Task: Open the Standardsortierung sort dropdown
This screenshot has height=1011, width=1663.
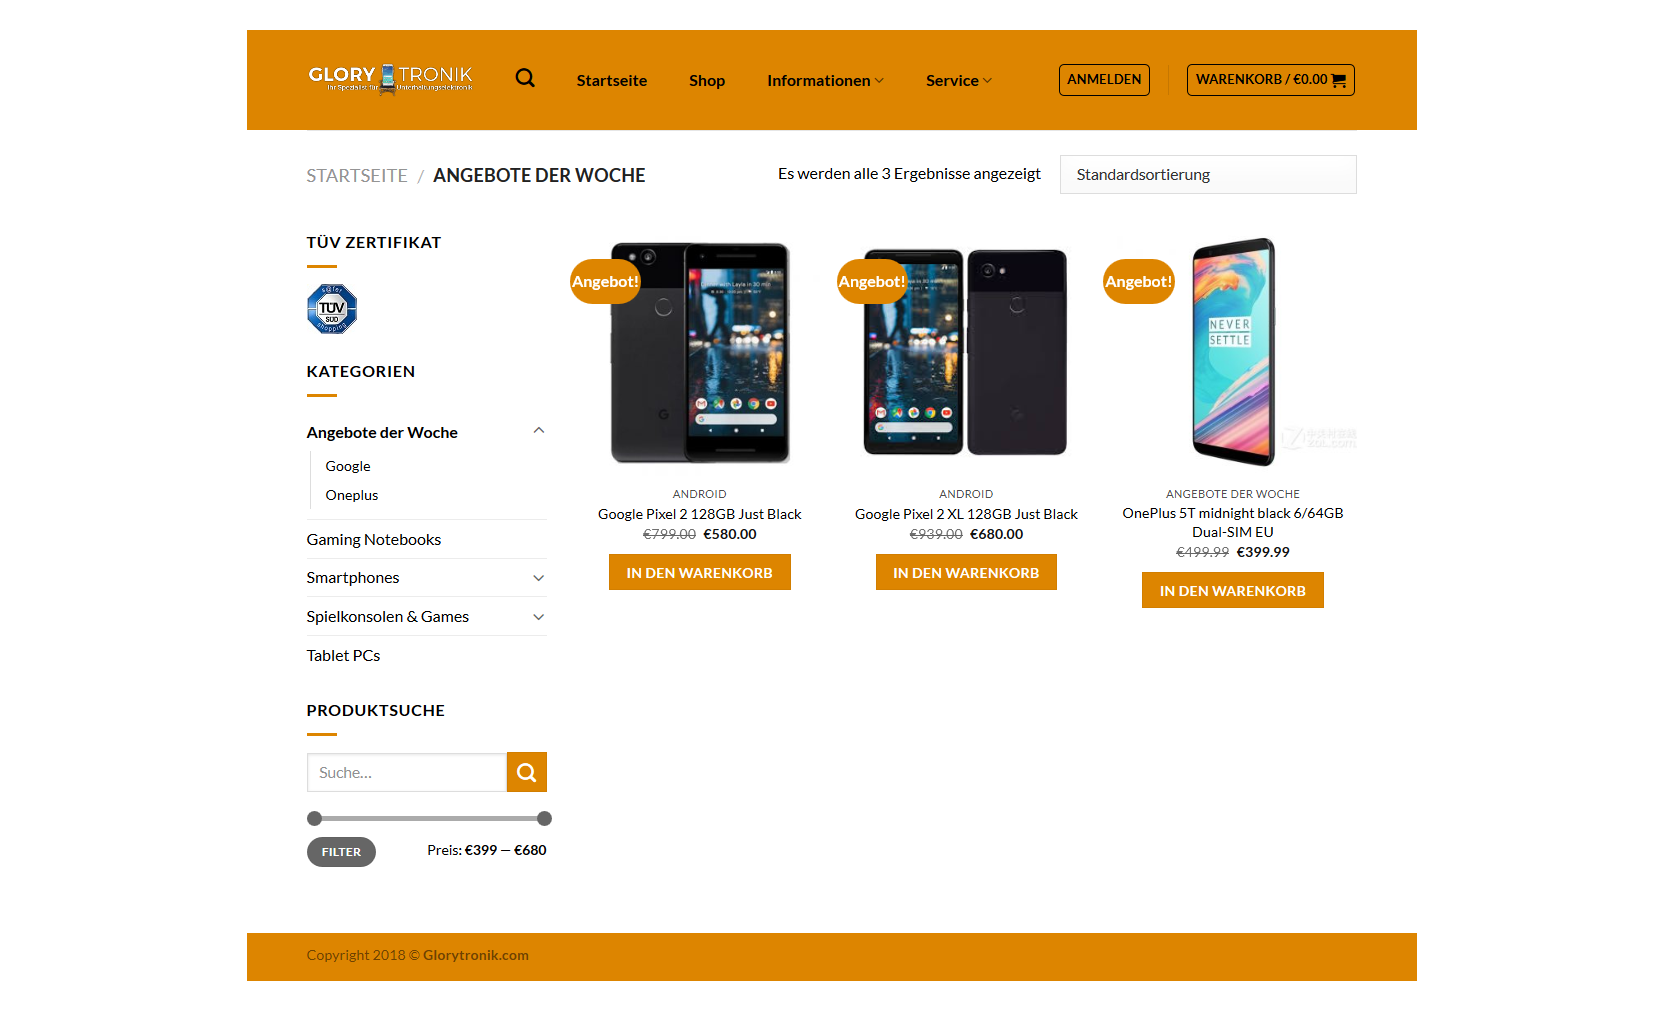Action: 1208,175
